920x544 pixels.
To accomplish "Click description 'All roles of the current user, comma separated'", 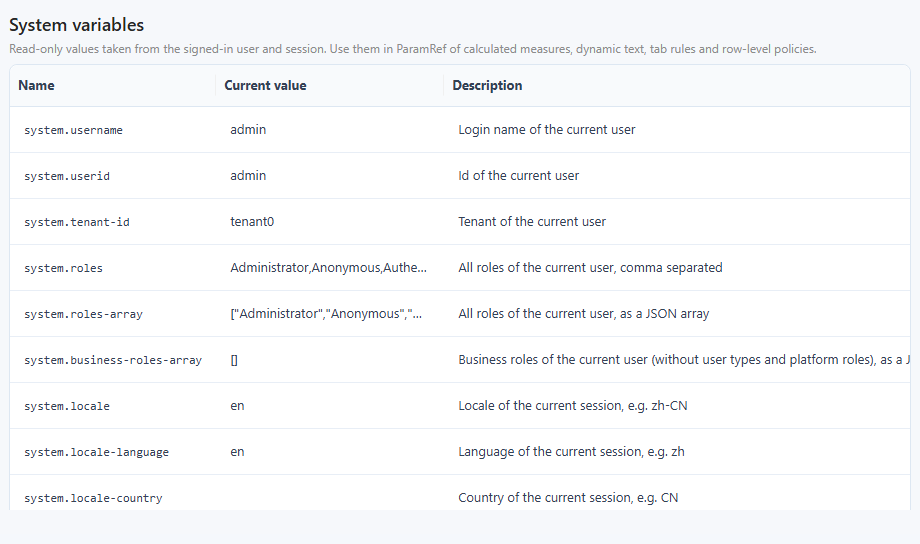I will coord(590,268).
